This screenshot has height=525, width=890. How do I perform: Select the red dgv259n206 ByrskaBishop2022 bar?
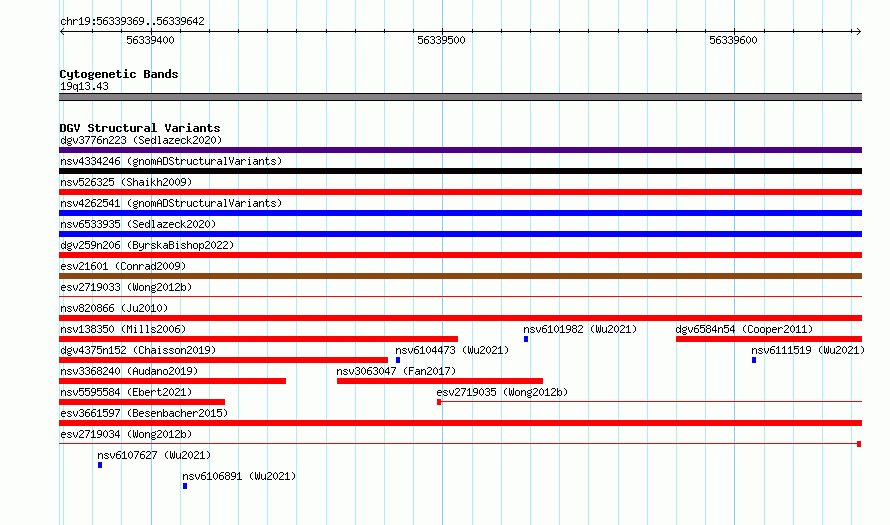tap(460, 255)
